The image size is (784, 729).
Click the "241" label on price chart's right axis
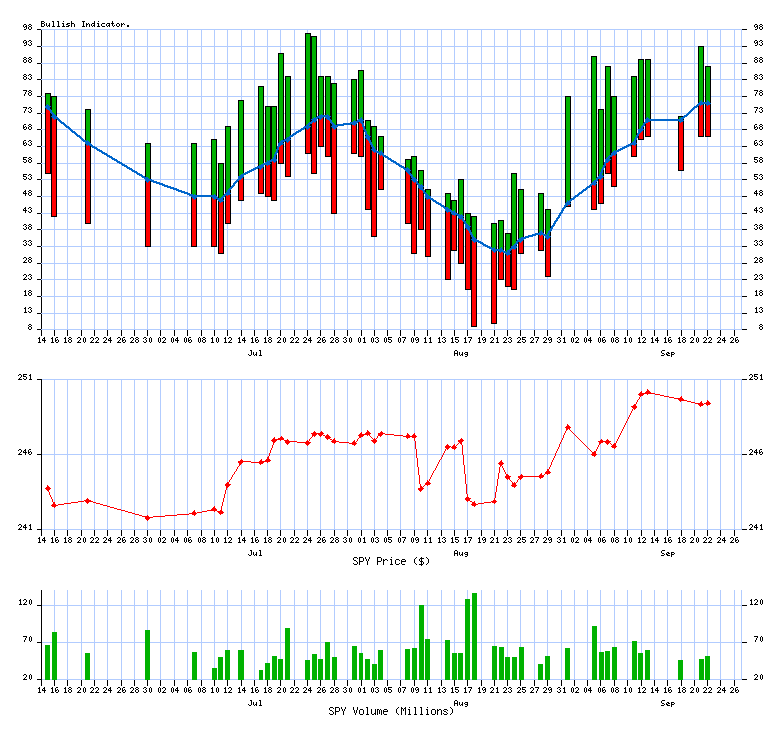click(x=758, y=528)
